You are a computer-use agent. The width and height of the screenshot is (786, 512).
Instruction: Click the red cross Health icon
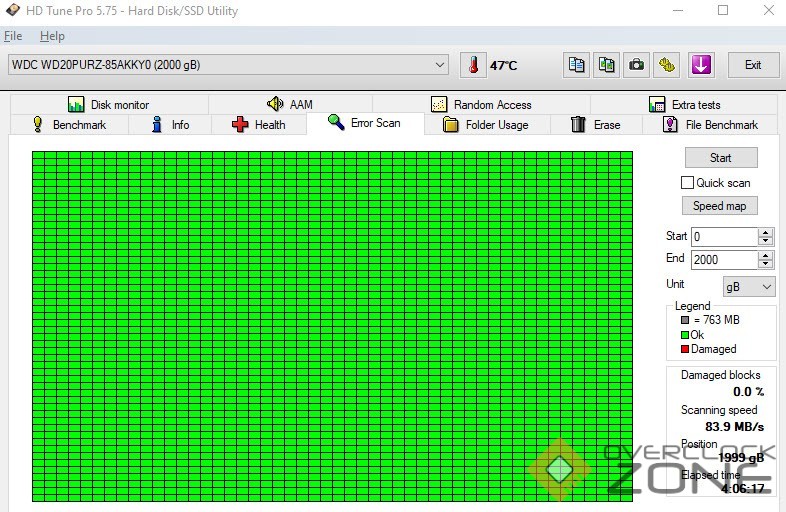[x=240, y=124]
